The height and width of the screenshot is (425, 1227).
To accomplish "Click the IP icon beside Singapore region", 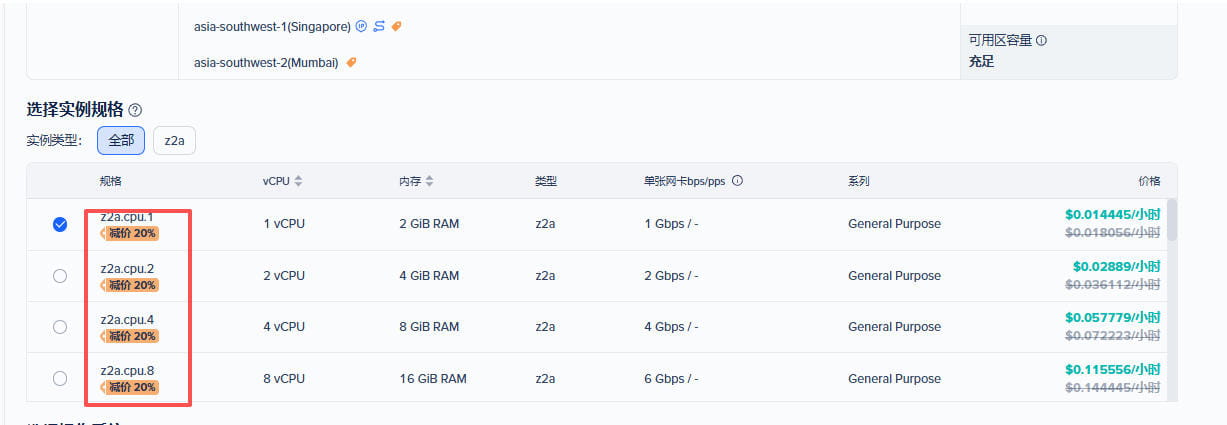I will pyautogui.click(x=361, y=26).
